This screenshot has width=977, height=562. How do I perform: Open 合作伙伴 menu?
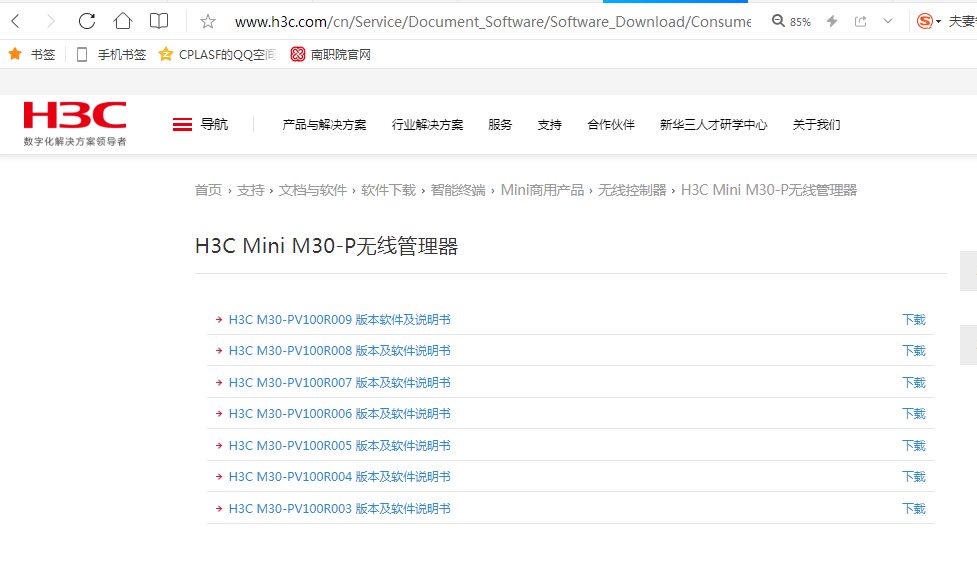point(611,125)
